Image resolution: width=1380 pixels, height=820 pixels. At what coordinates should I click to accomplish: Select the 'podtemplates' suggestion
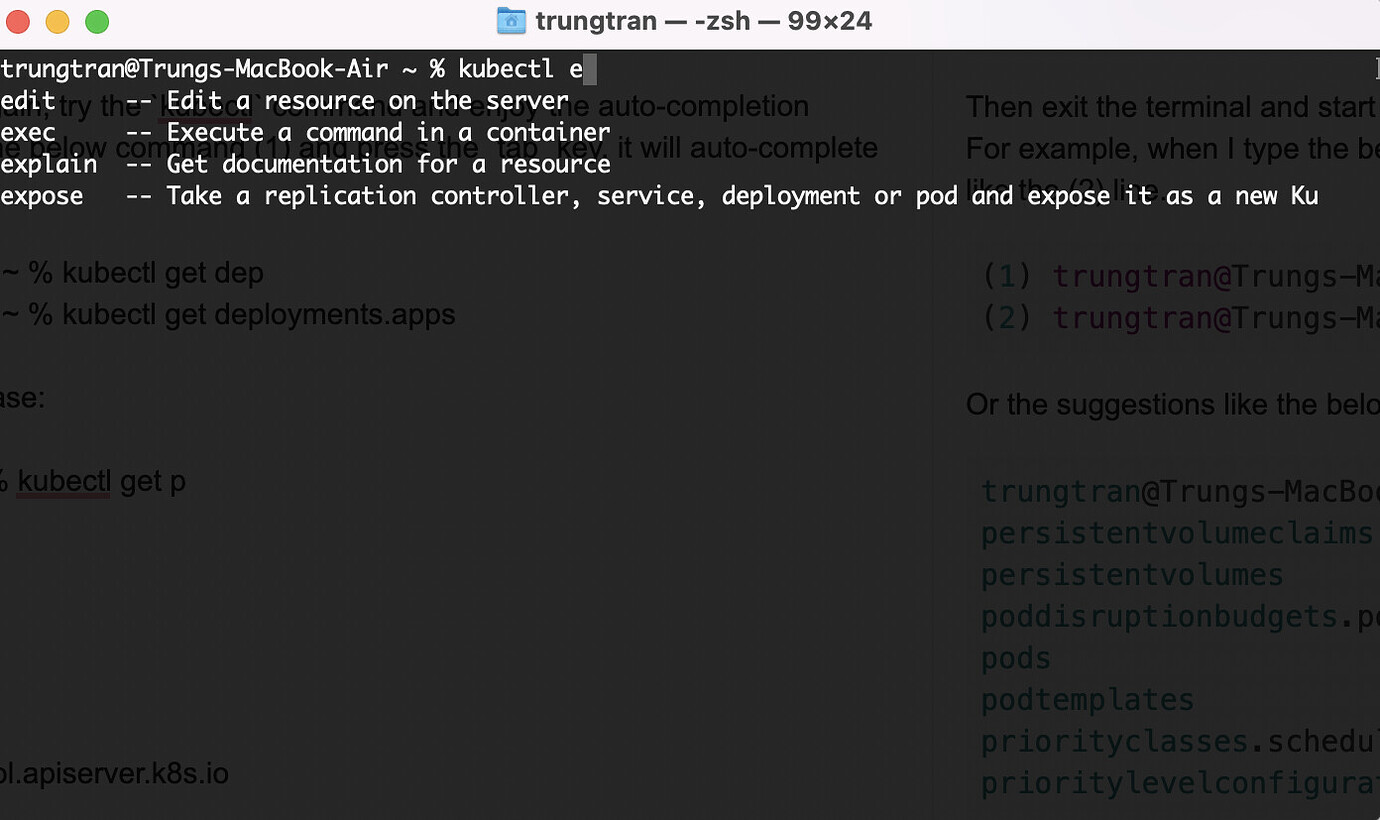1086,699
